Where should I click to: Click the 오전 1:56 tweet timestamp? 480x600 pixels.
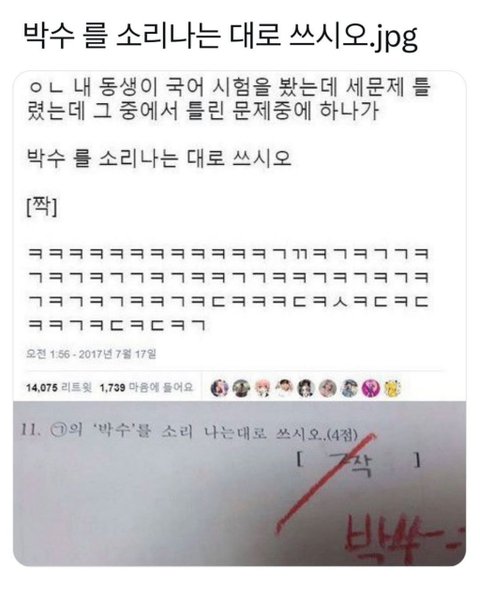pyautogui.click(x=91, y=354)
